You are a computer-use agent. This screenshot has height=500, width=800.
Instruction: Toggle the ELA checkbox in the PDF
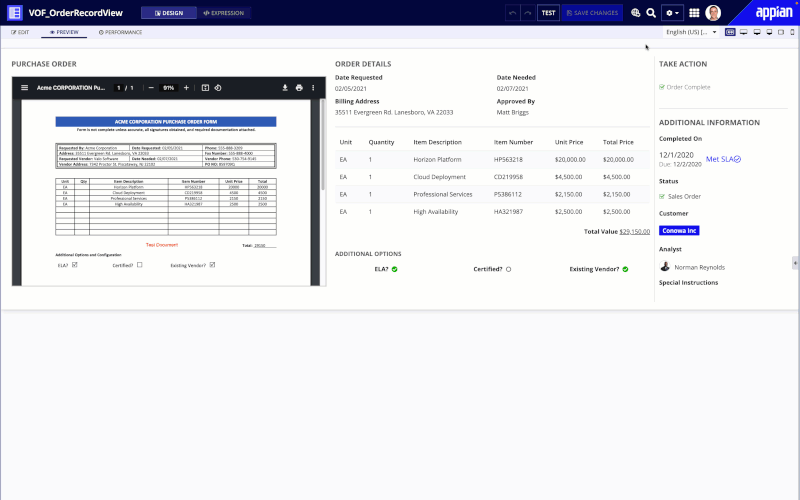[74, 265]
